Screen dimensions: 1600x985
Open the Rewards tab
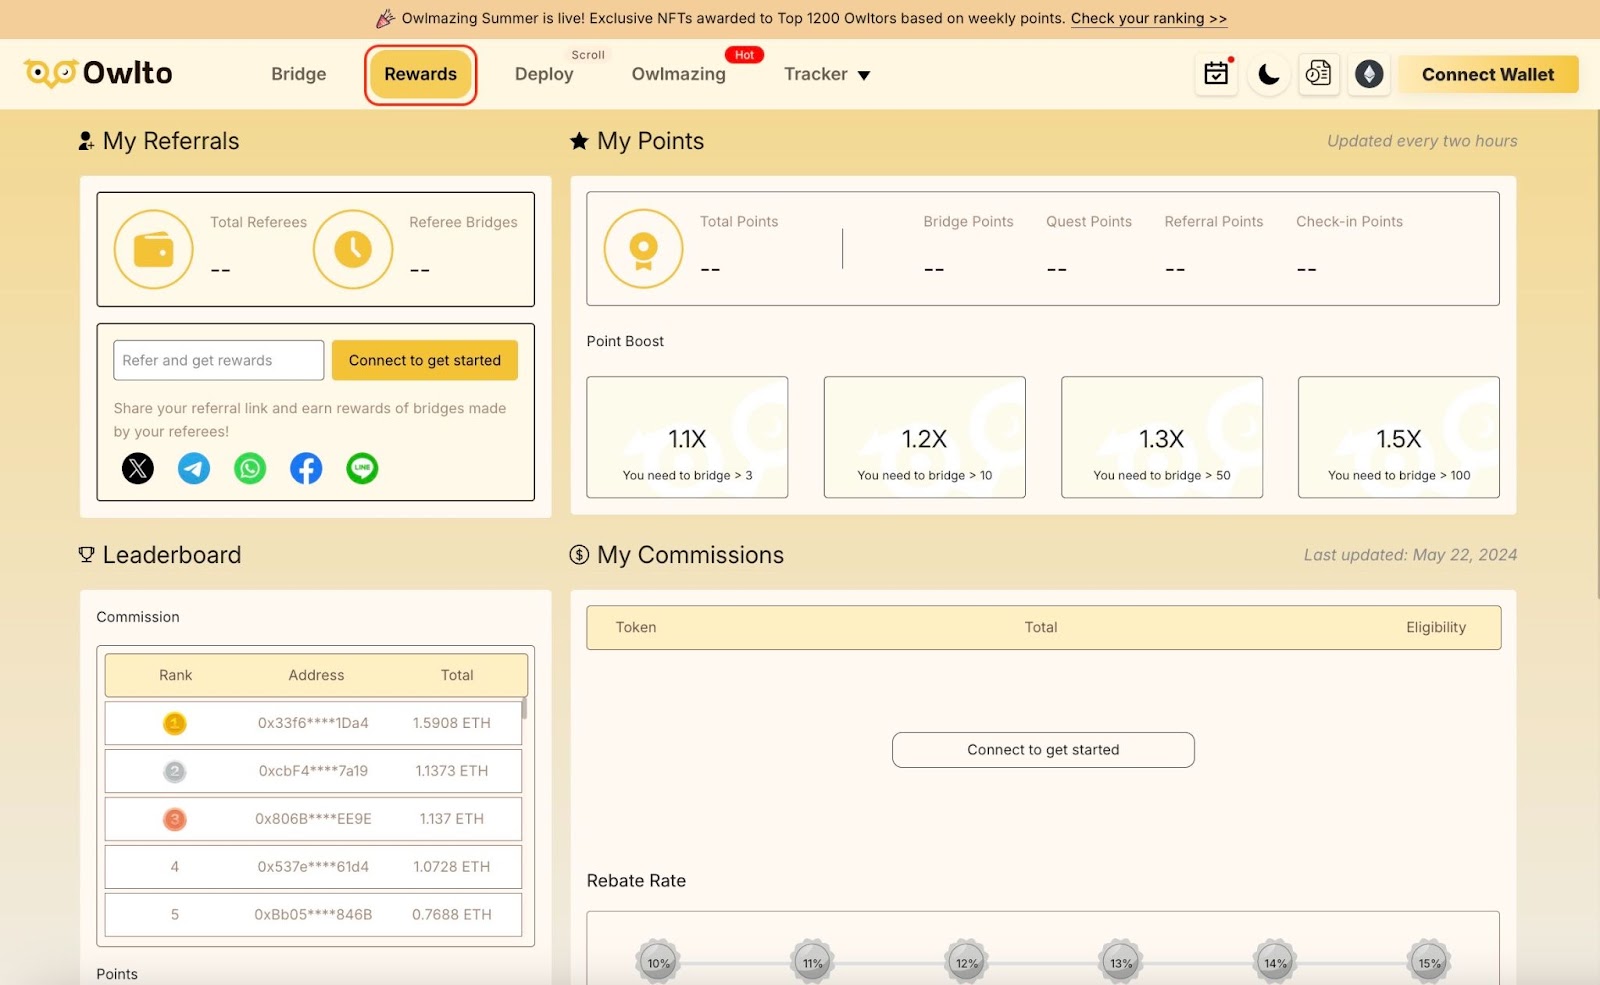[x=420, y=74]
